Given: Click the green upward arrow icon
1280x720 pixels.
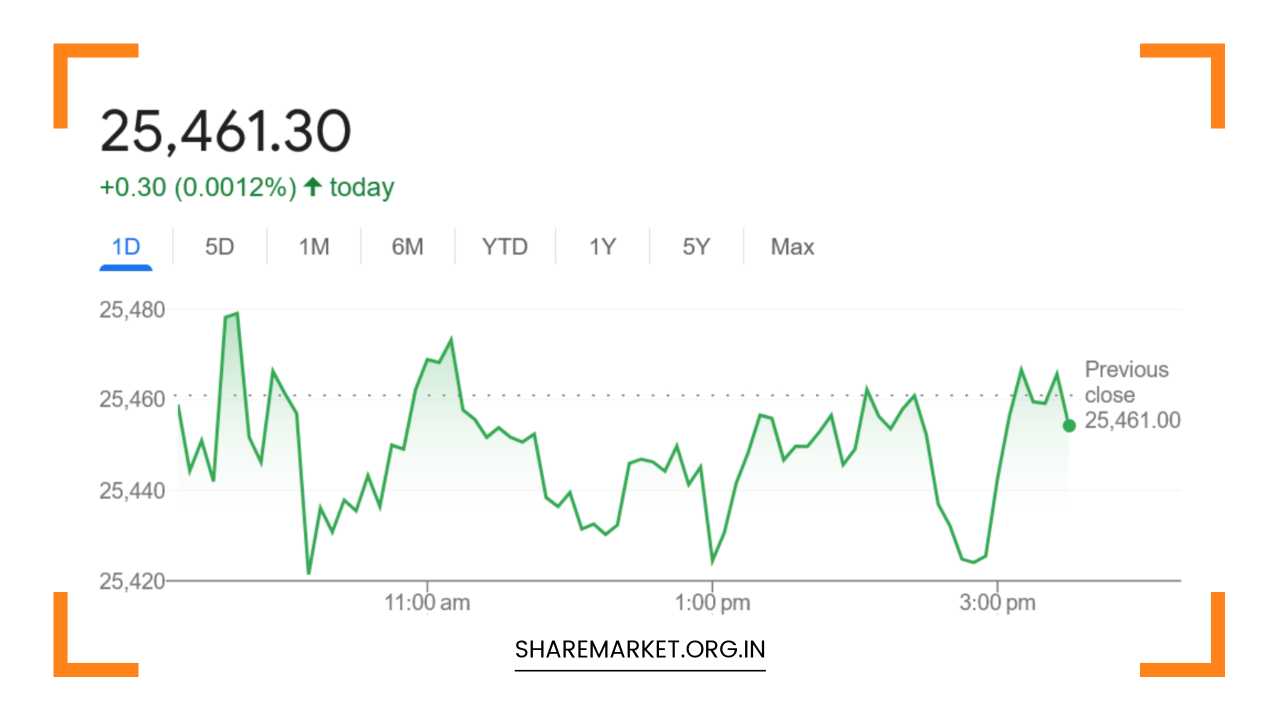Looking at the screenshot, I should click(313, 185).
